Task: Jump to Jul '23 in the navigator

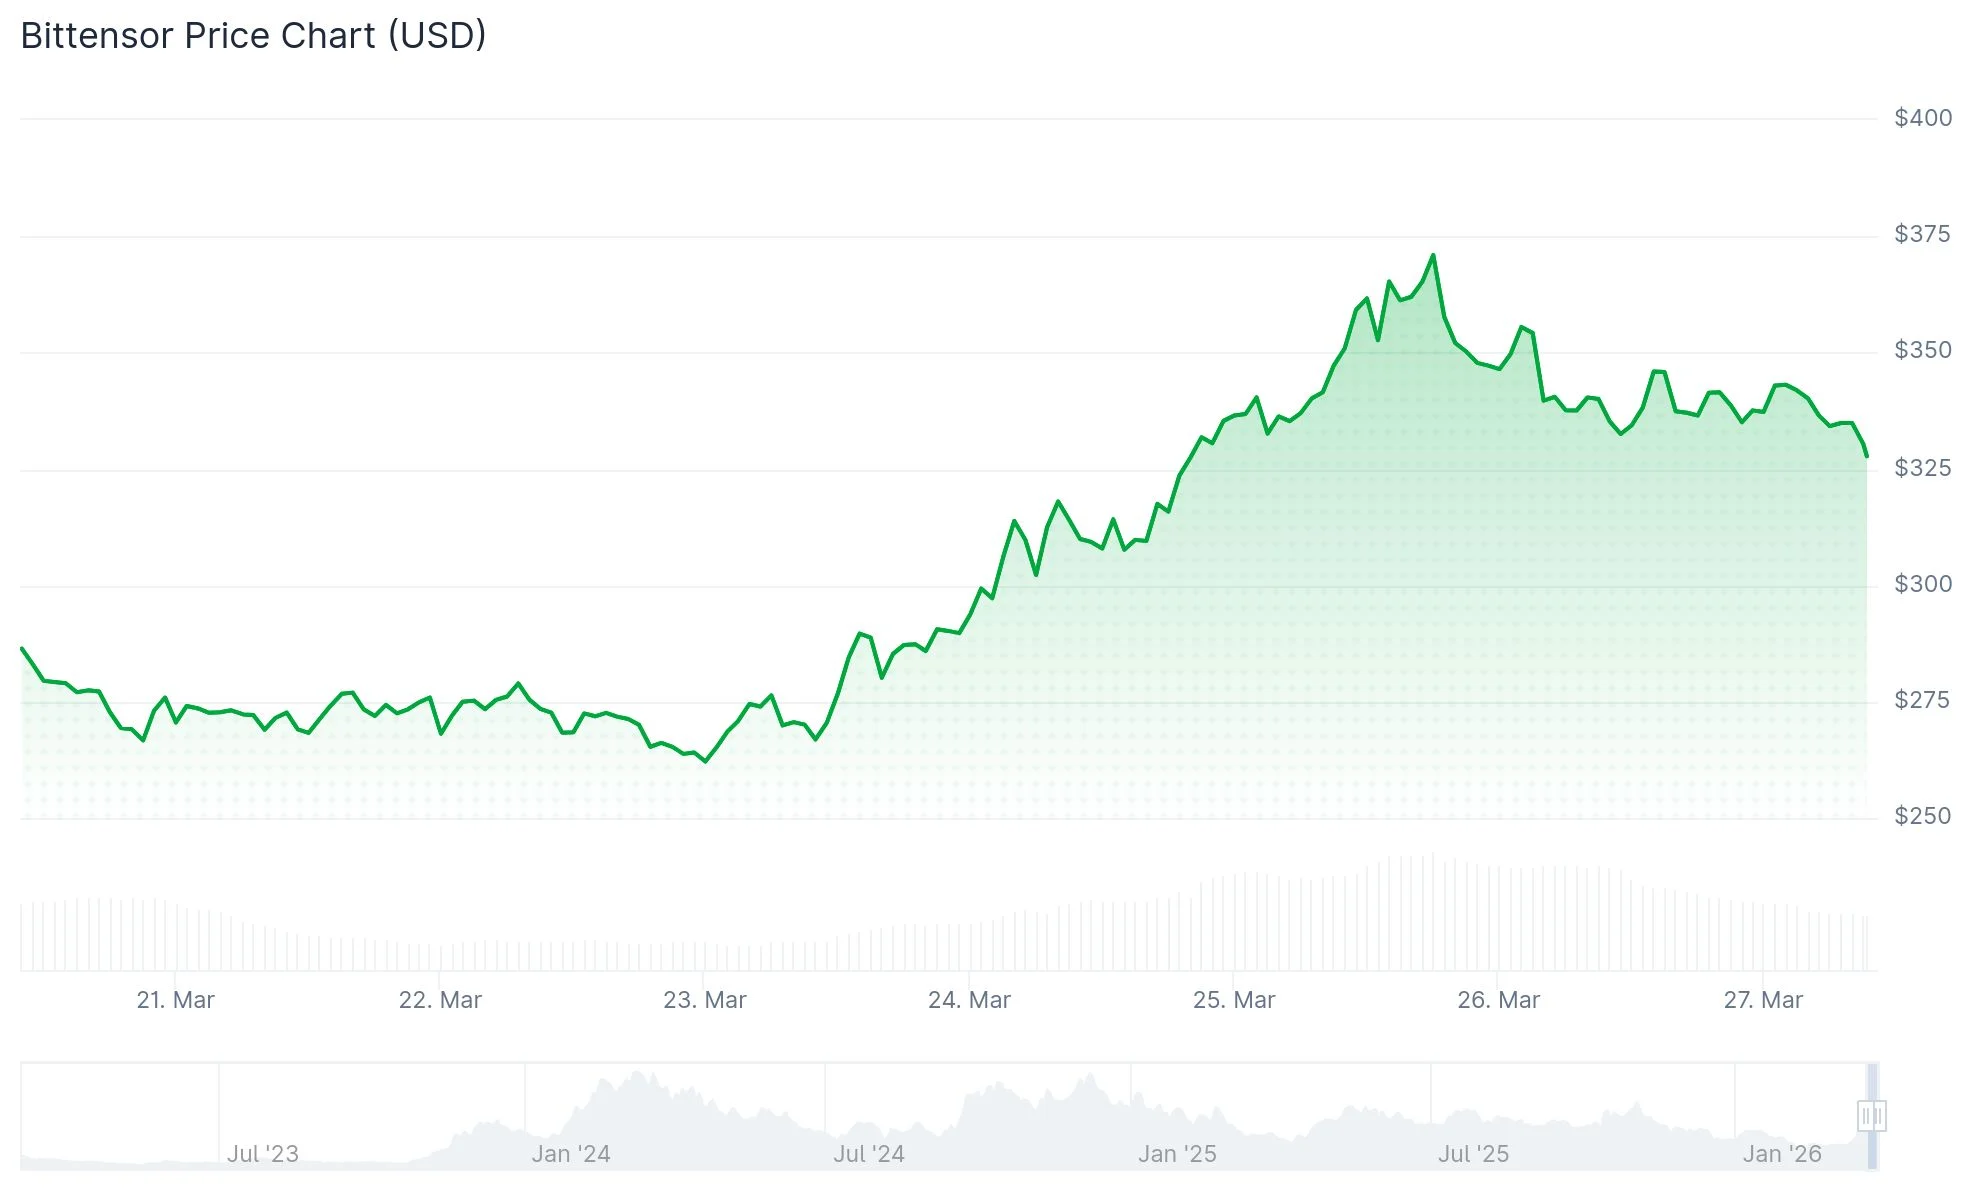Action: coord(263,1154)
